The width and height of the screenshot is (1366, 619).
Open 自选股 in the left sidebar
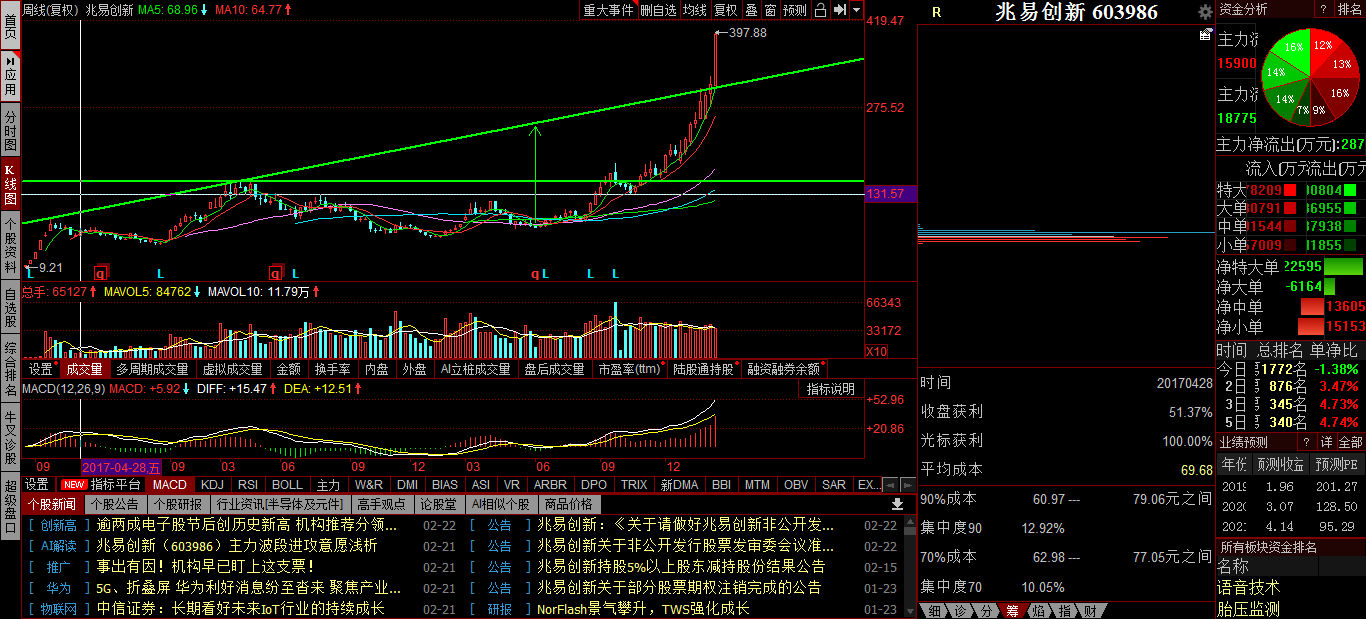pos(10,308)
